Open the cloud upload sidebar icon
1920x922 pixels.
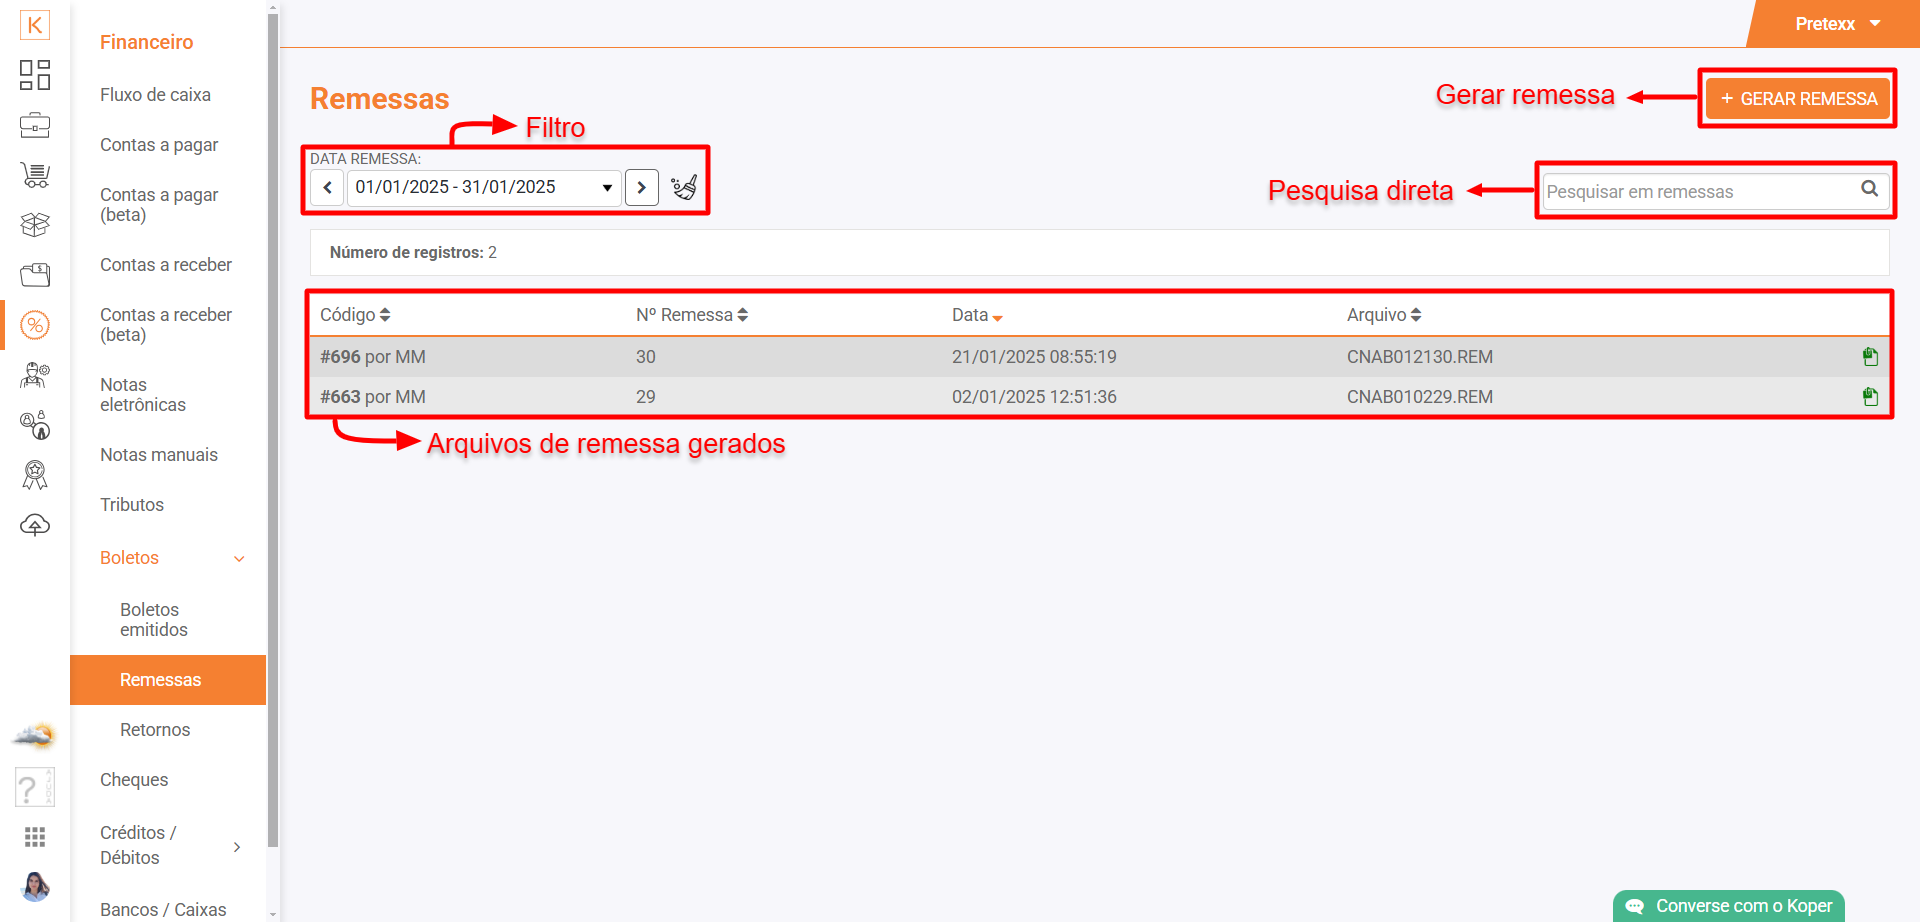tap(35, 525)
